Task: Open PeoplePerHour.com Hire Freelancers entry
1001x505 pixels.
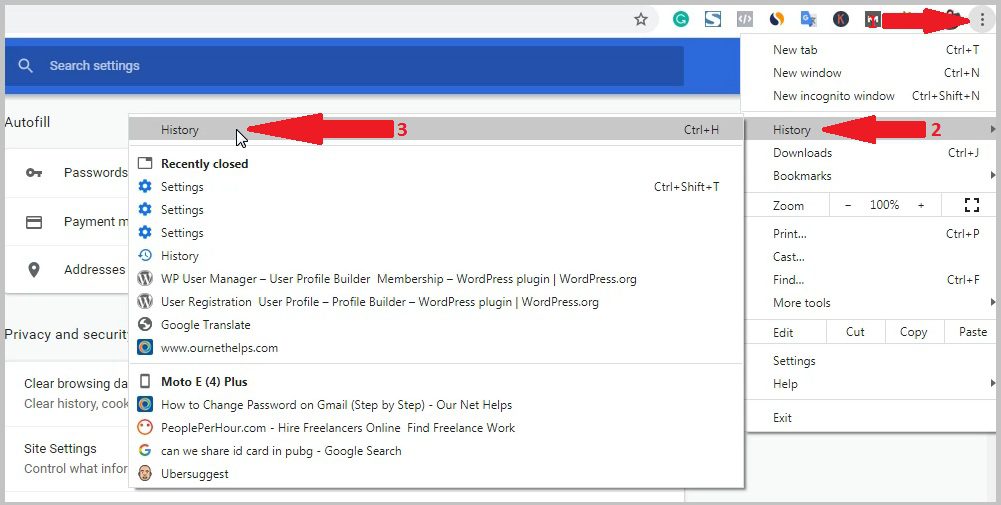Action: pos(437,427)
